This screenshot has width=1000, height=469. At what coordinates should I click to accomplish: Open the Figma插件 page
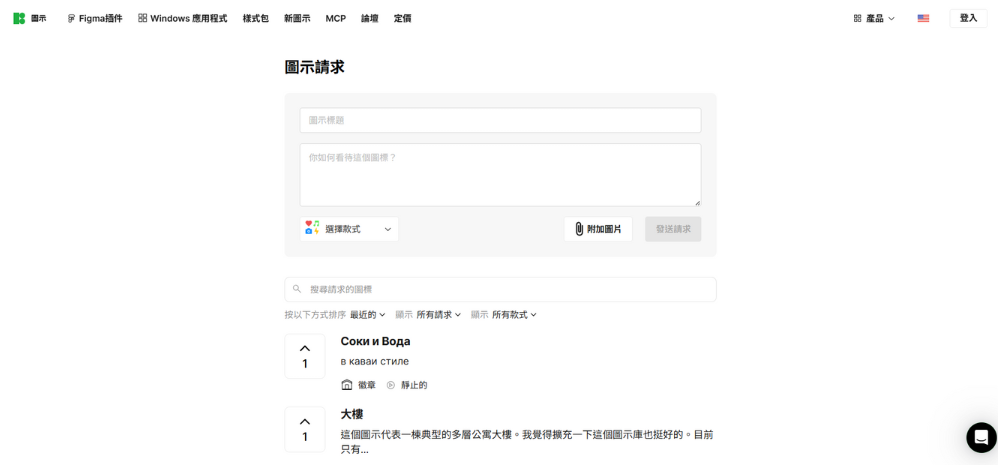click(x=94, y=18)
